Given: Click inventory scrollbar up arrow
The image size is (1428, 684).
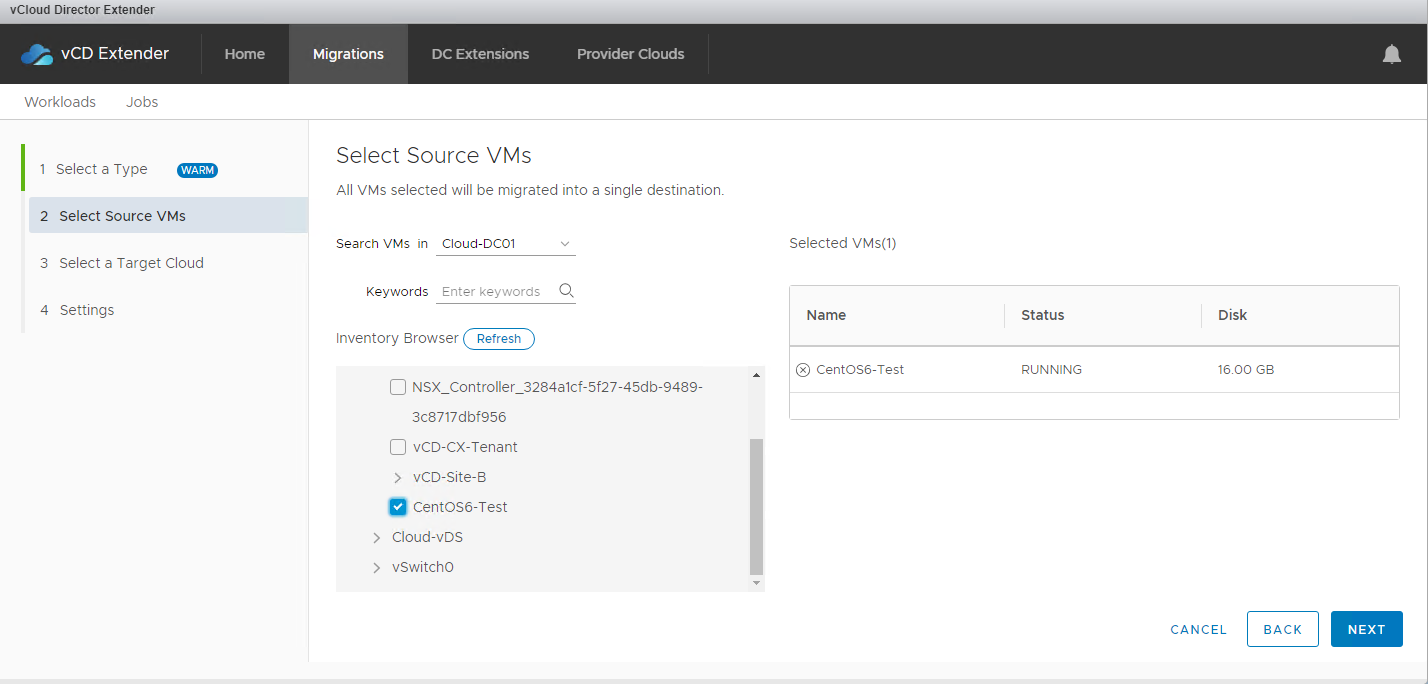Looking at the screenshot, I should tap(756, 376).
